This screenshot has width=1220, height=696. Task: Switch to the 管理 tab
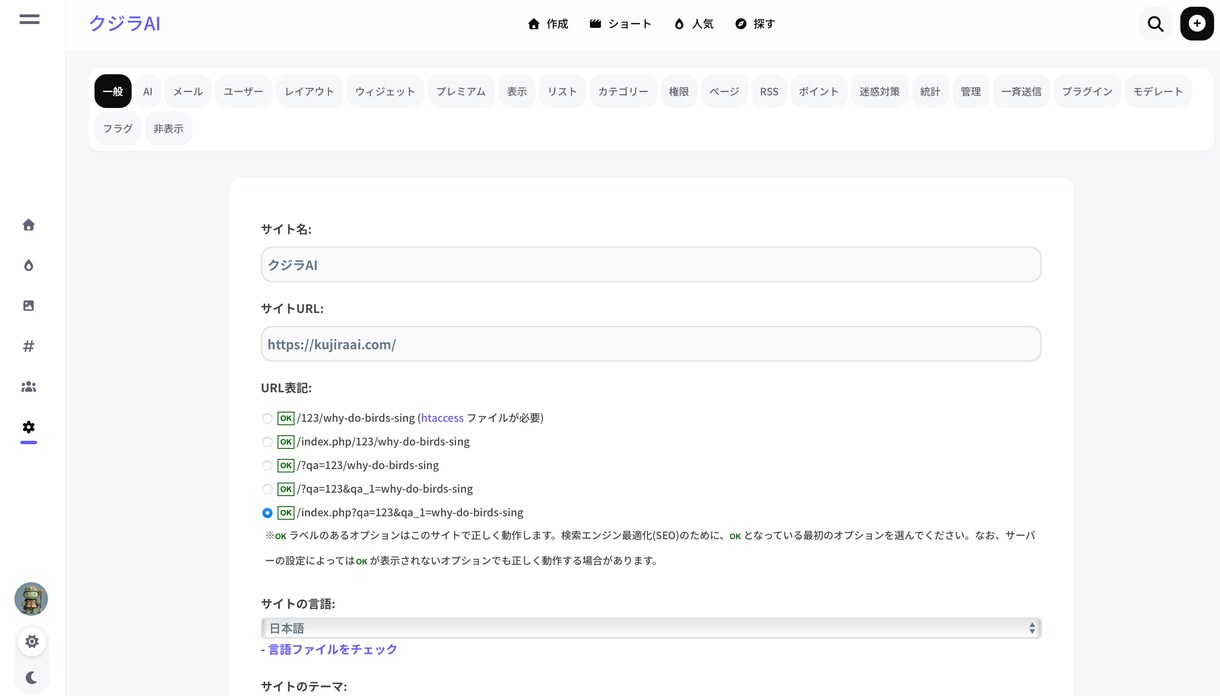click(971, 91)
